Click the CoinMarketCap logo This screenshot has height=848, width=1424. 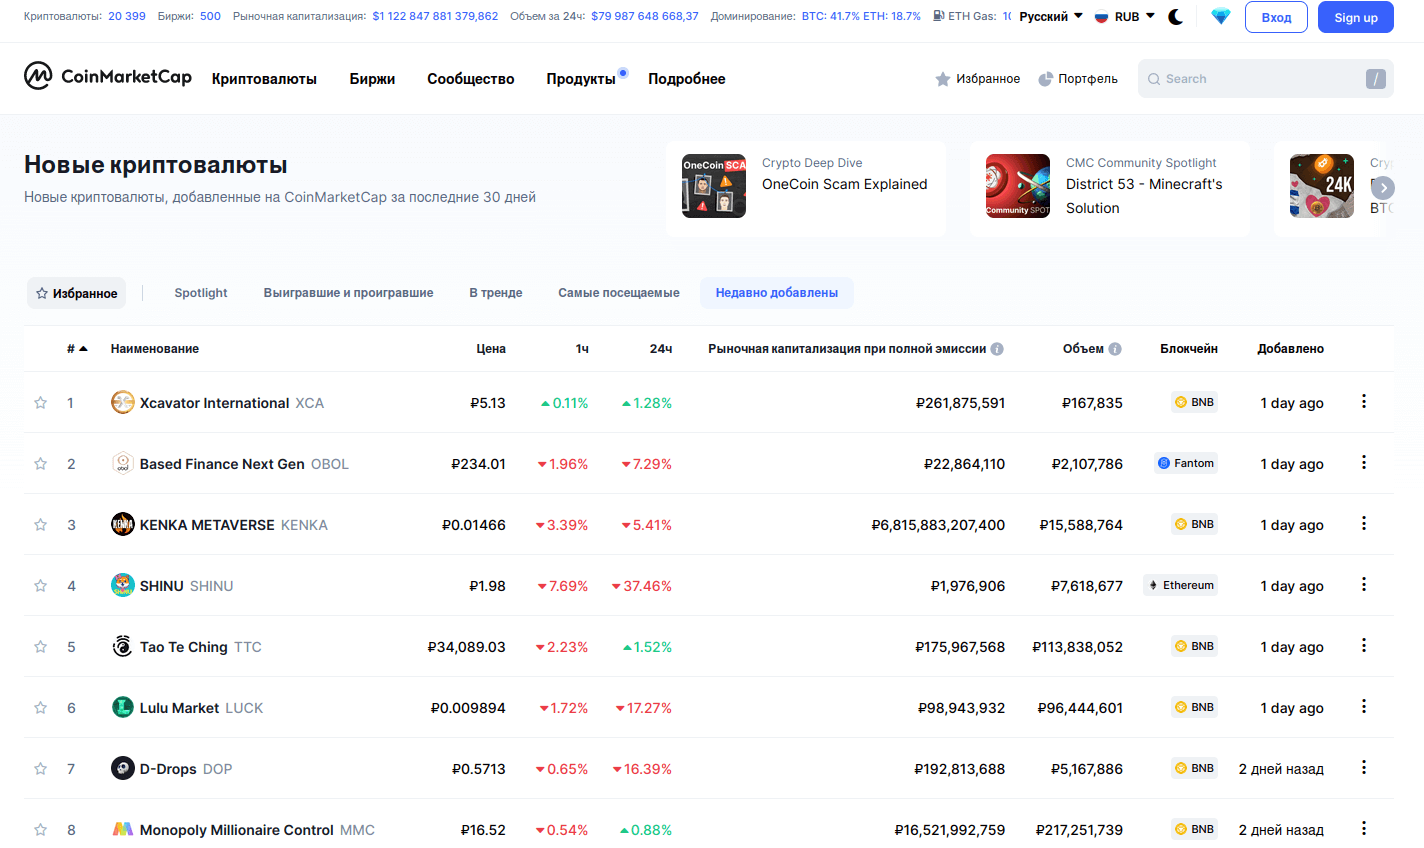click(108, 76)
